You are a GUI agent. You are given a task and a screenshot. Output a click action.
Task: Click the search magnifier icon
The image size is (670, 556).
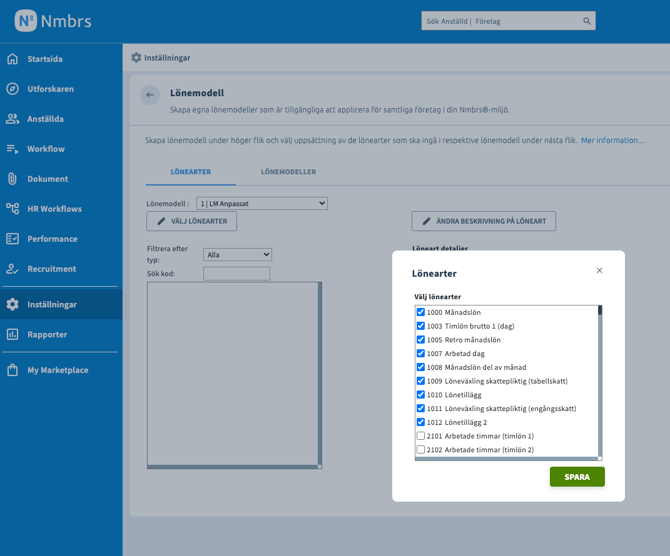(x=587, y=21)
